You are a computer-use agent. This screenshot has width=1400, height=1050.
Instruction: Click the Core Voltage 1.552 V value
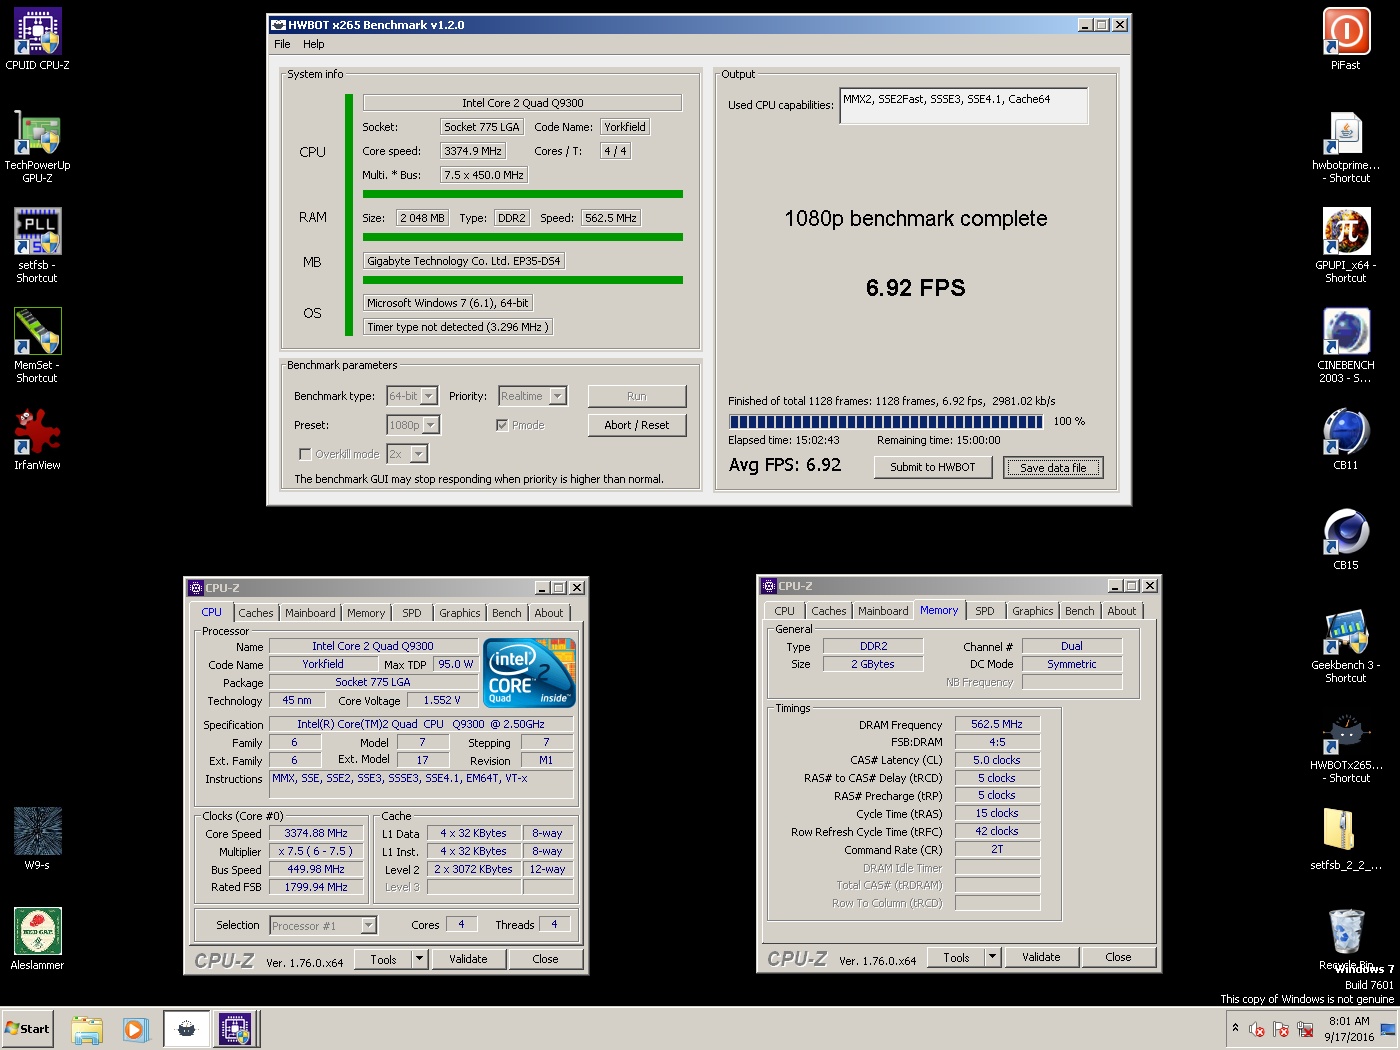pos(442,700)
